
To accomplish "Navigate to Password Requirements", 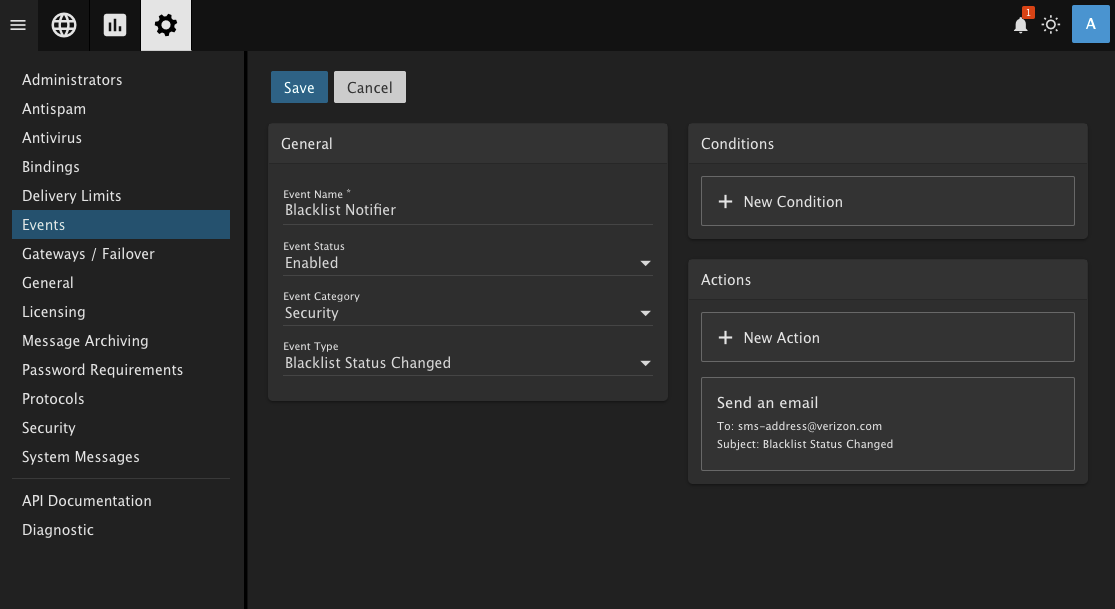I will [102, 370].
